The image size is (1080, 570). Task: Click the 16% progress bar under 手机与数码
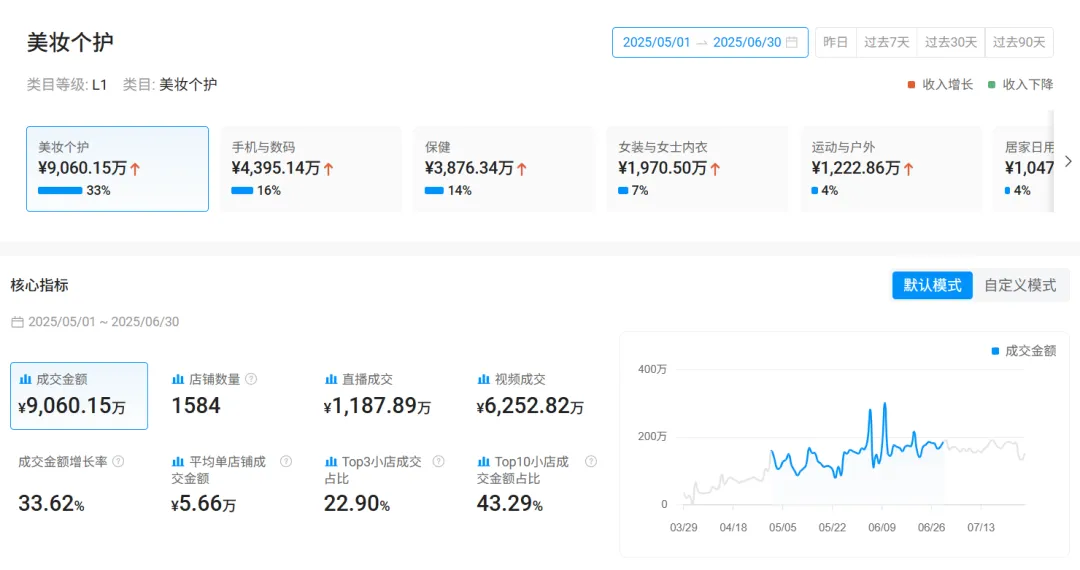(242, 191)
